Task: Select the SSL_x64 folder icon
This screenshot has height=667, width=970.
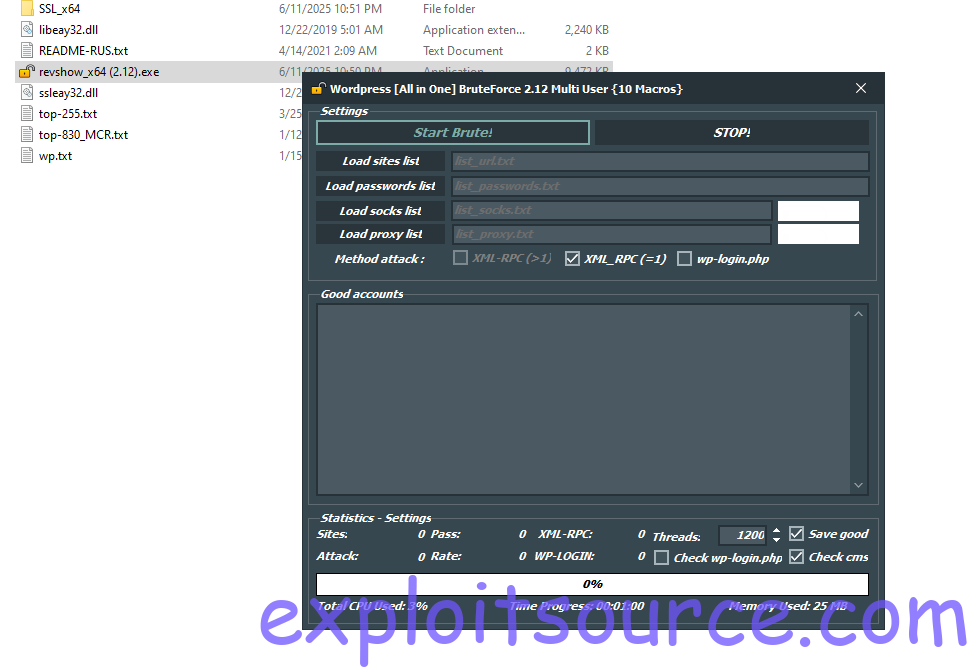Action: 27,9
